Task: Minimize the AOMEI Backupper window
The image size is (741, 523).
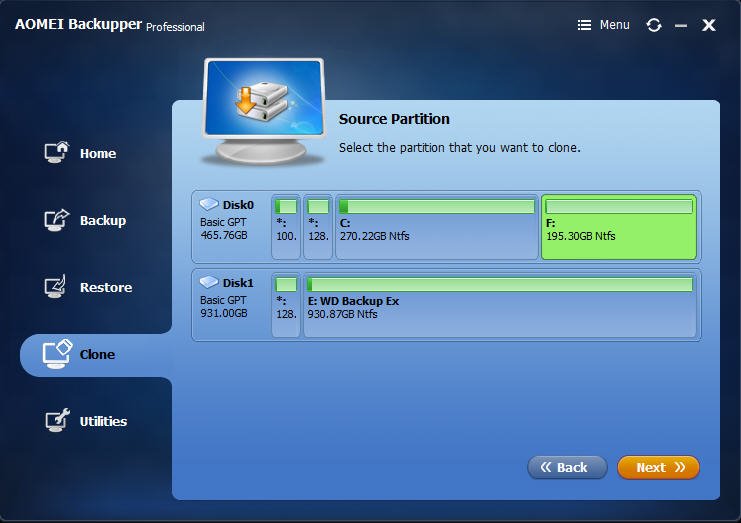Action: pyautogui.click(x=681, y=26)
